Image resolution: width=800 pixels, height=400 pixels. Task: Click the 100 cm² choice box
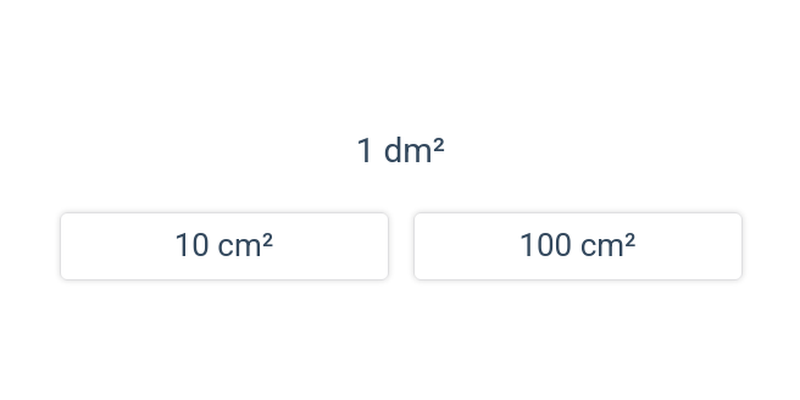click(578, 246)
